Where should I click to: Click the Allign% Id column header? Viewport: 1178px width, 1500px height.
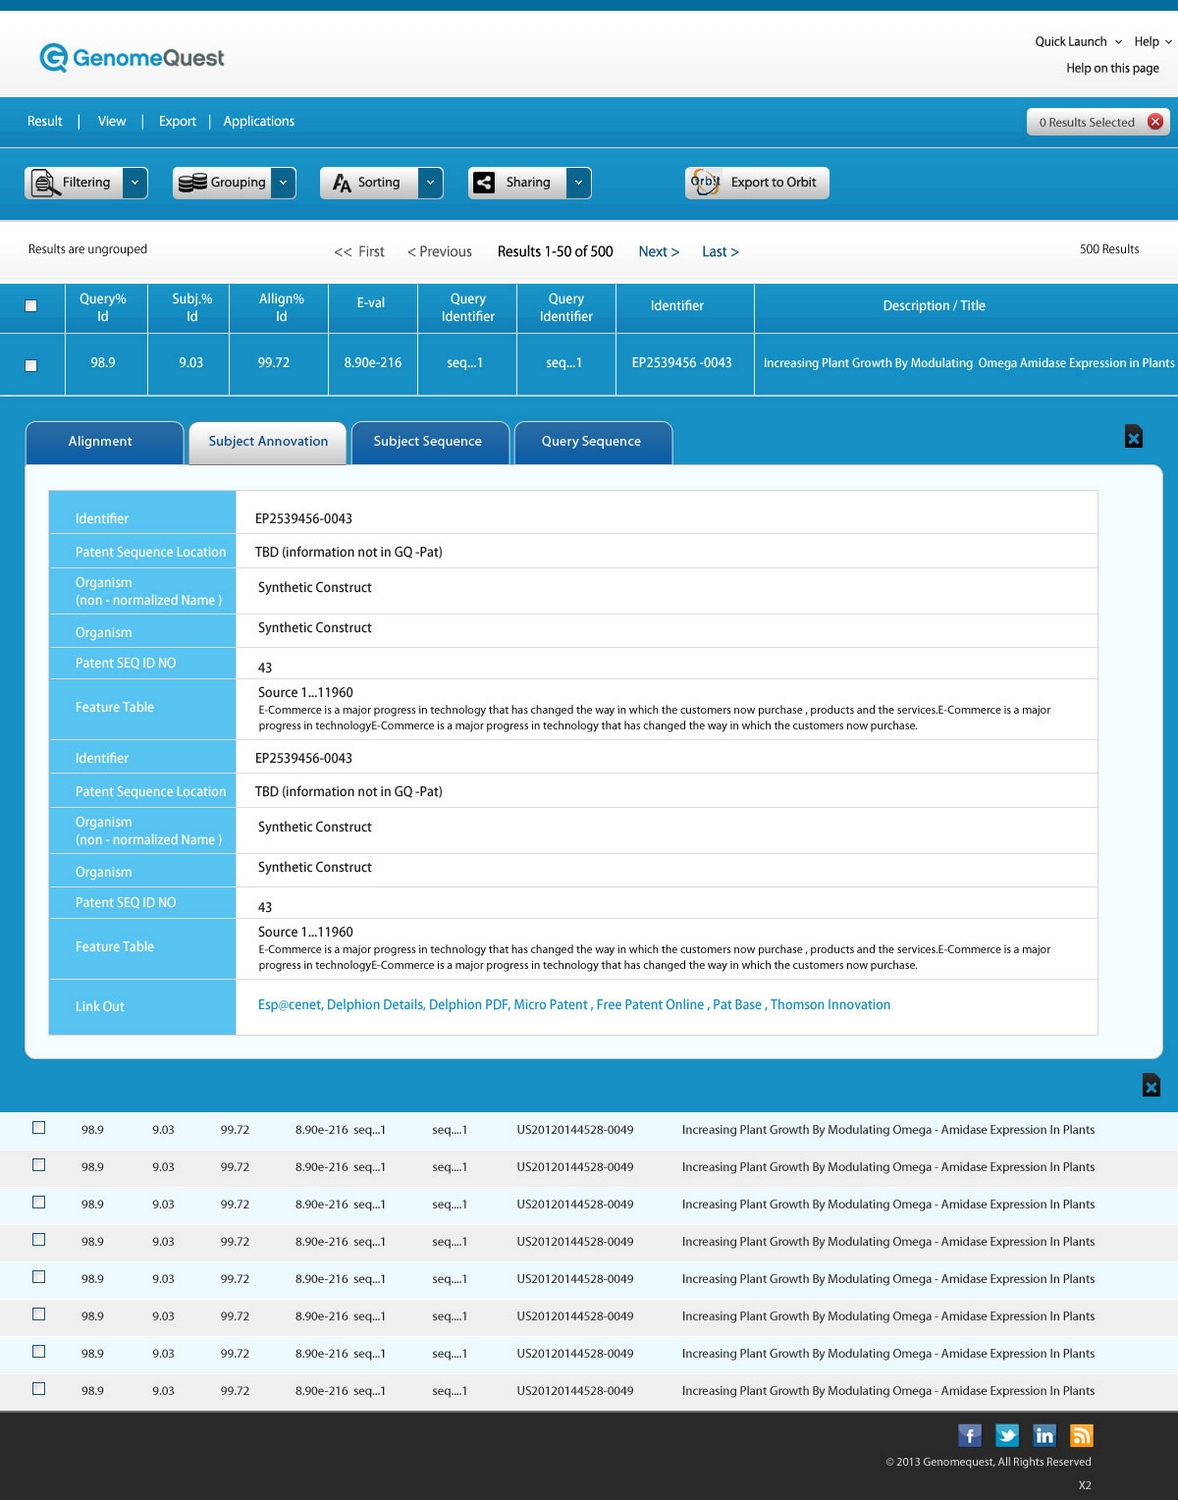point(281,307)
